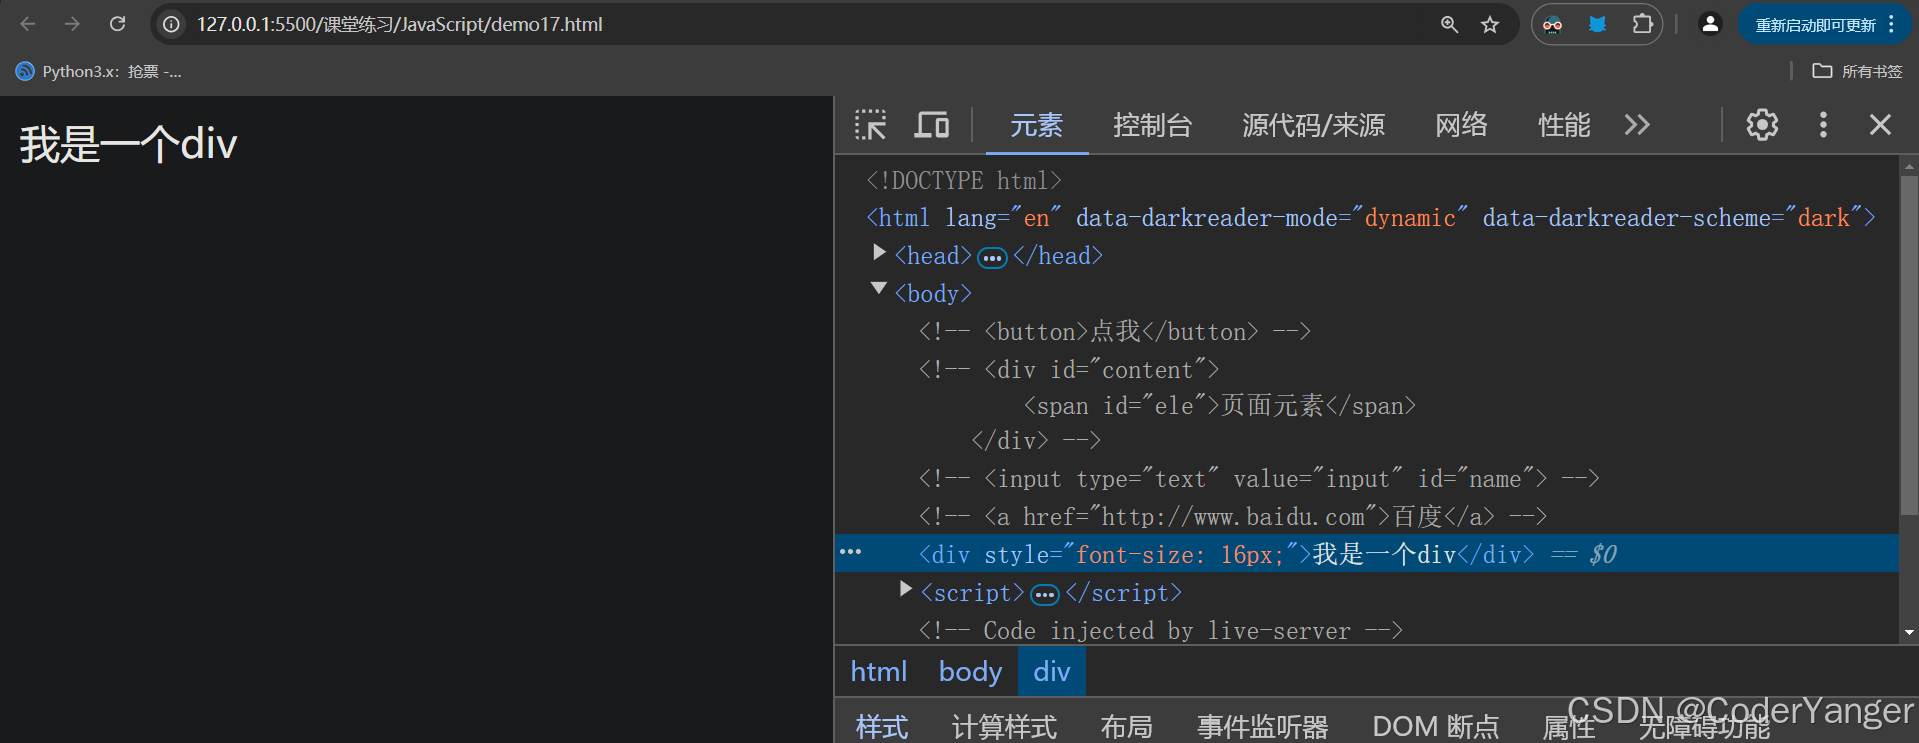Activate the inspect element picker tool
This screenshot has width=1919, height=743.
(870, 125)
